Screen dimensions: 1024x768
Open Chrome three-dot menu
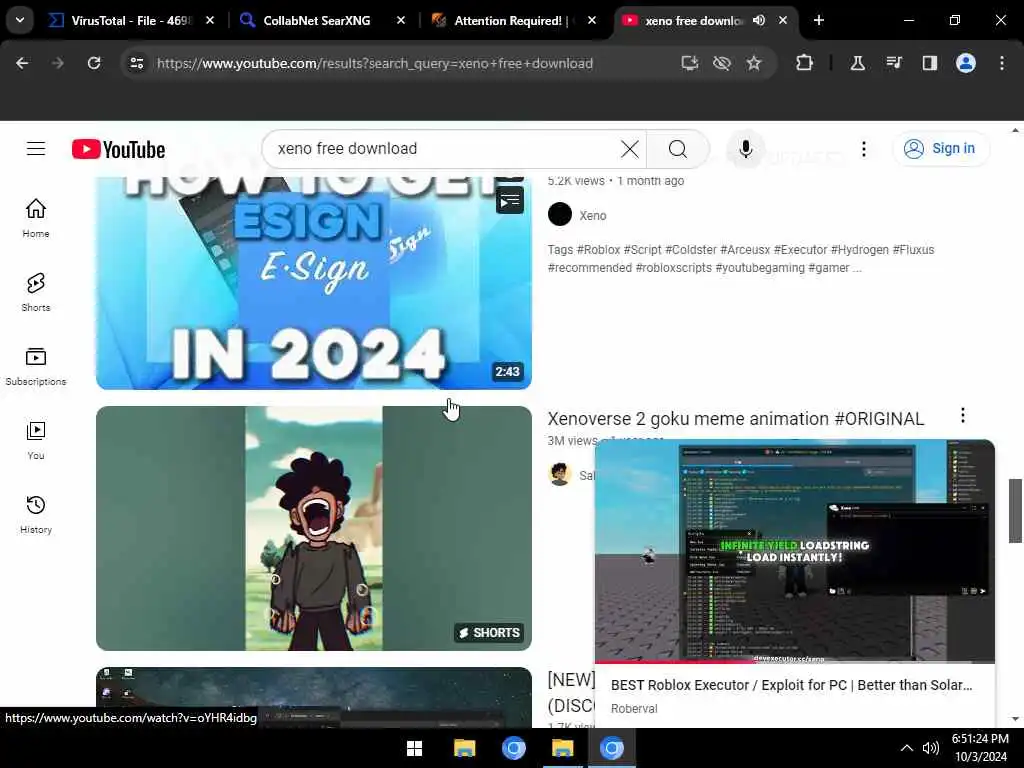1002,63
